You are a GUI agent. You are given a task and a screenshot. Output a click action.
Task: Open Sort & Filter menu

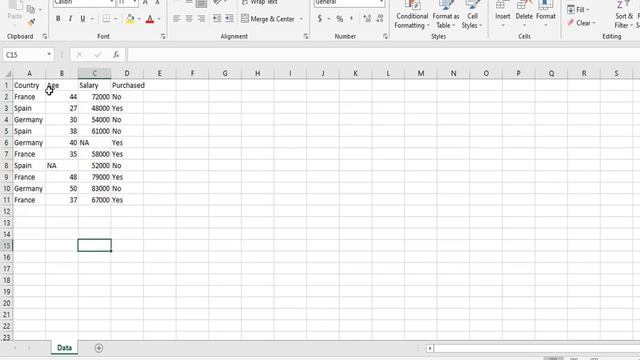coord(624,15)
